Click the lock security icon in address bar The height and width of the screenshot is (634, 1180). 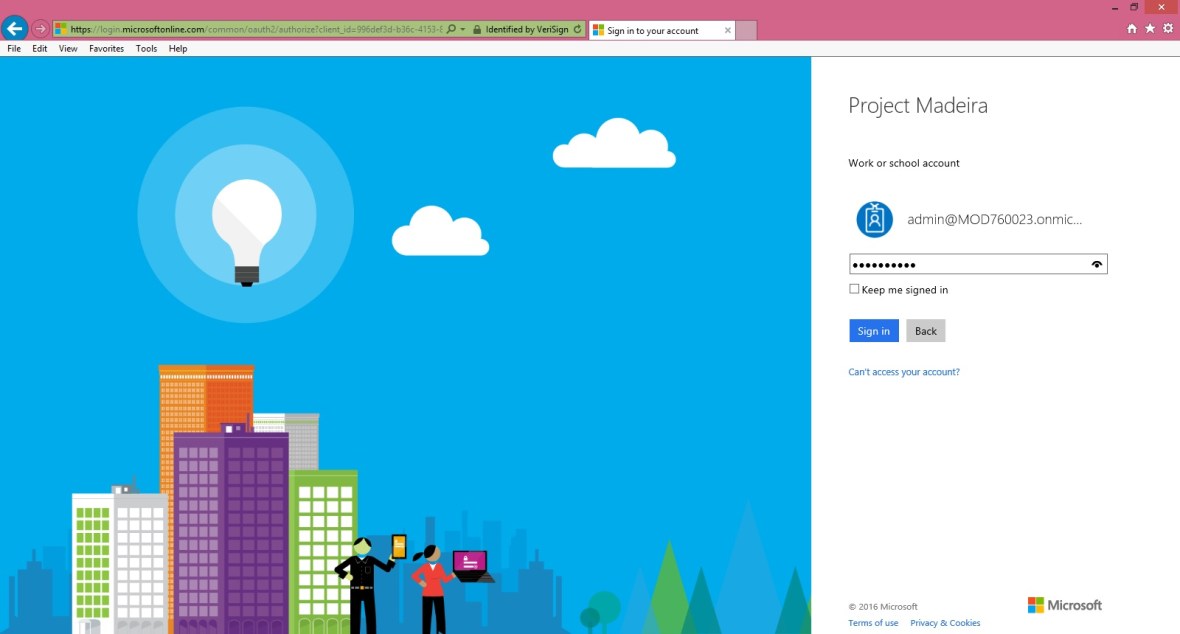(477, 30)
